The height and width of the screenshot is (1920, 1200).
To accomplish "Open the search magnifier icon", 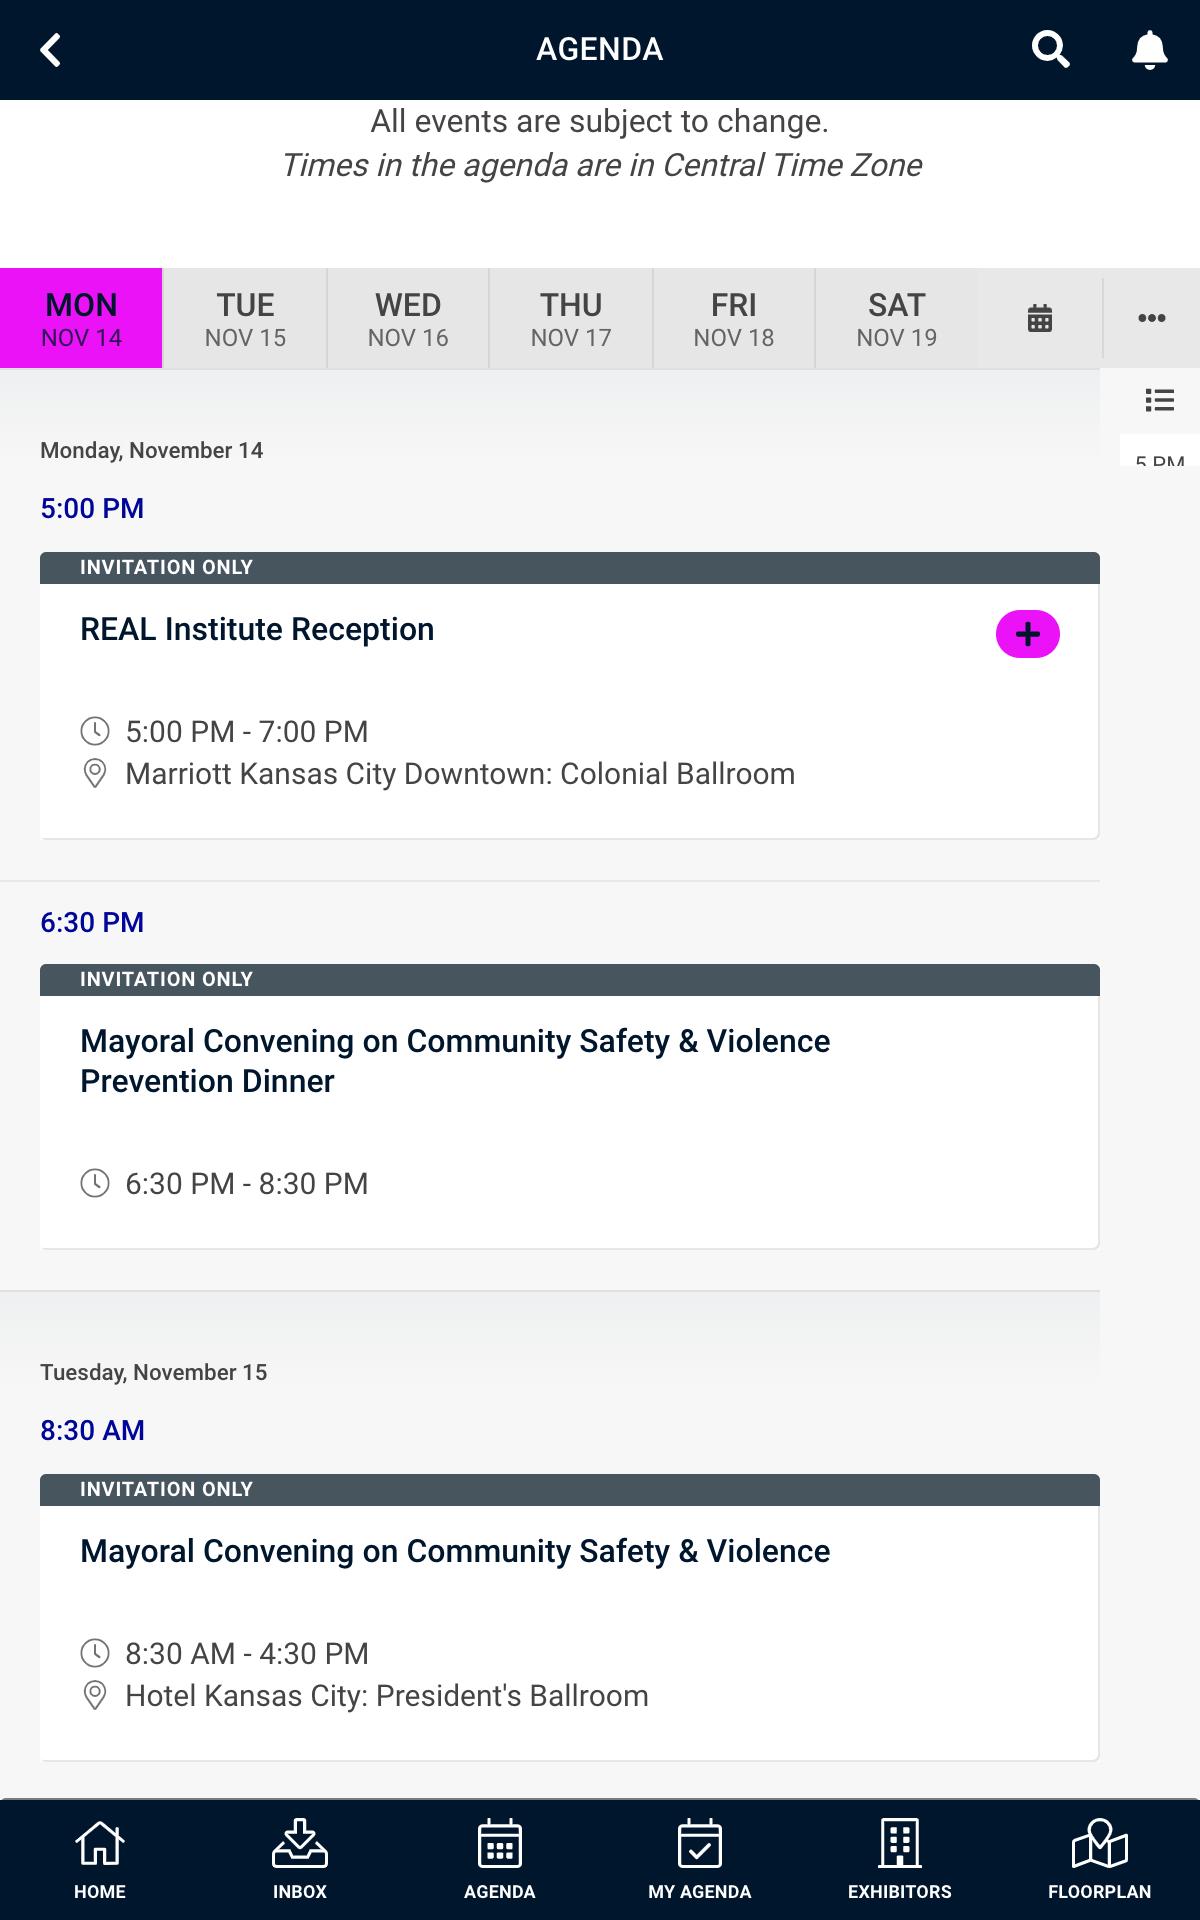I will 1050,49.
